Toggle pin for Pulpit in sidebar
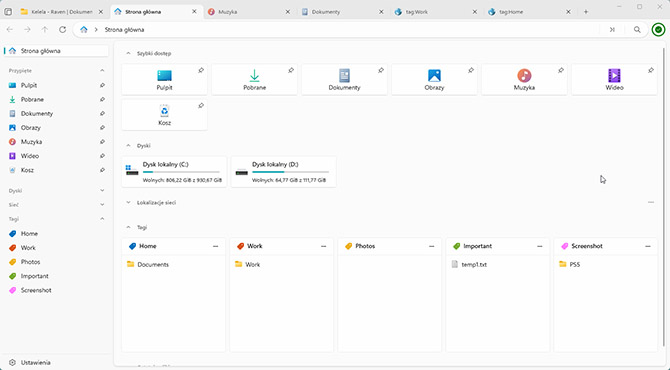This screenshot has width=670, height=370. 102,85
